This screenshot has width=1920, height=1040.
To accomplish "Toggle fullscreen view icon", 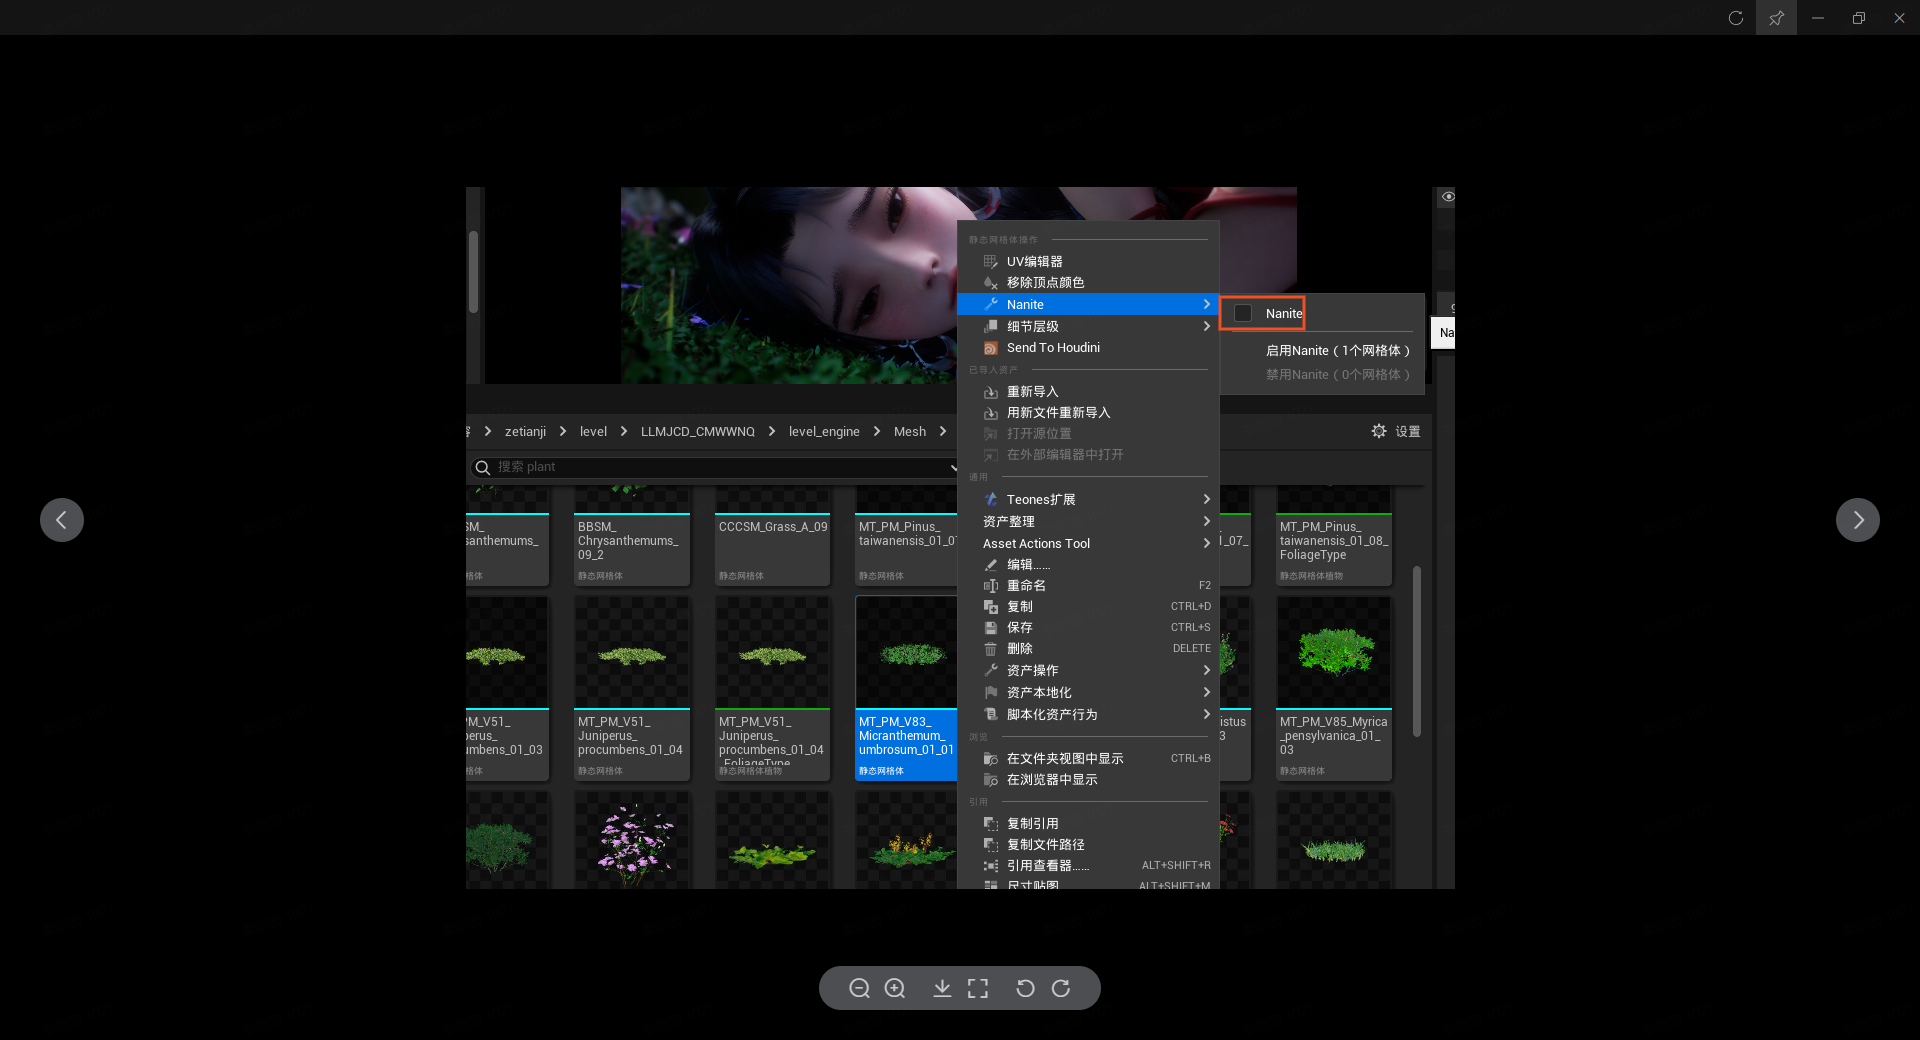I will click(x=978, y=988).
